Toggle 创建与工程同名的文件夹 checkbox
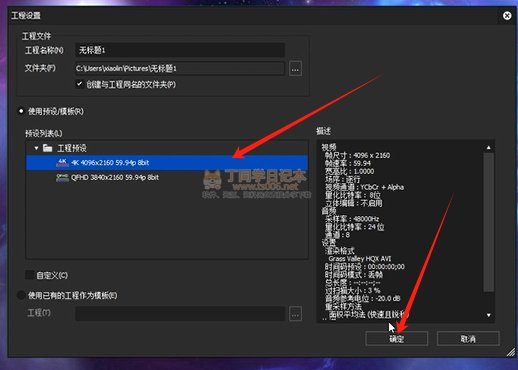 click(79, 84)
